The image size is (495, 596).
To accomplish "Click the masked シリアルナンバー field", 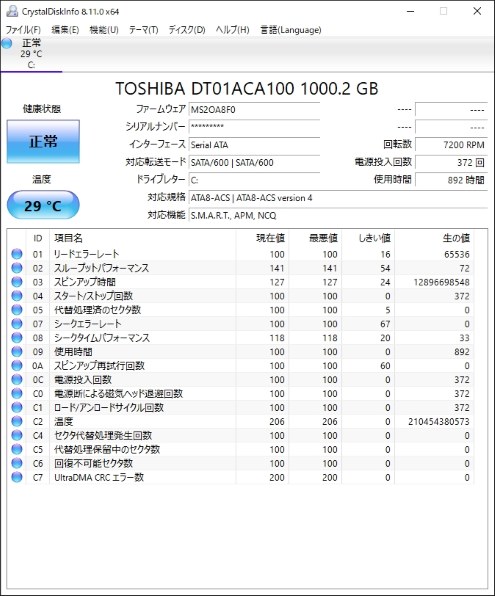I will 254,127.
